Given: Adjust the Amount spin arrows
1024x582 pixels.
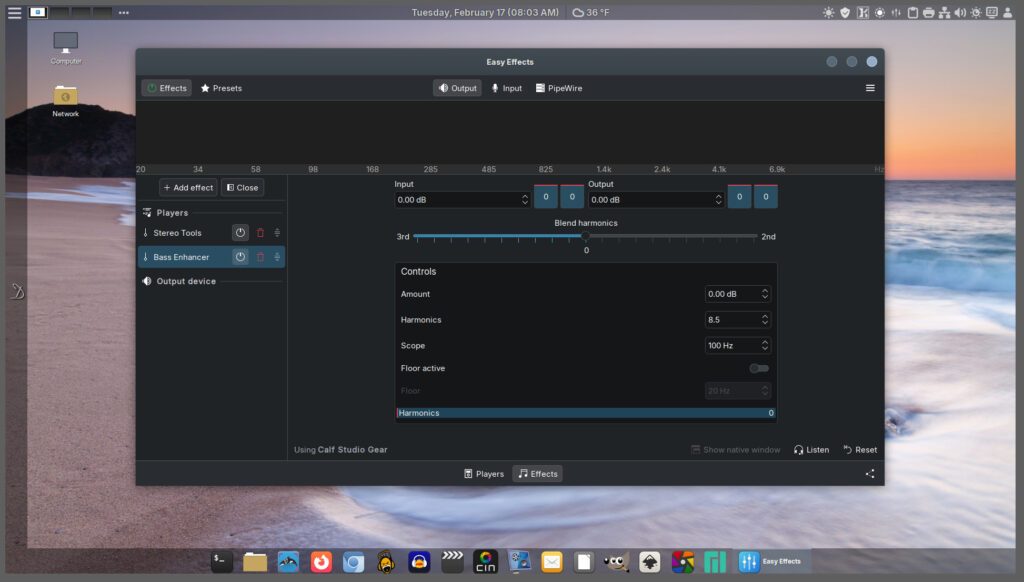Looking at the screenshot, I should pyautogui.click(x=765, y=294).
